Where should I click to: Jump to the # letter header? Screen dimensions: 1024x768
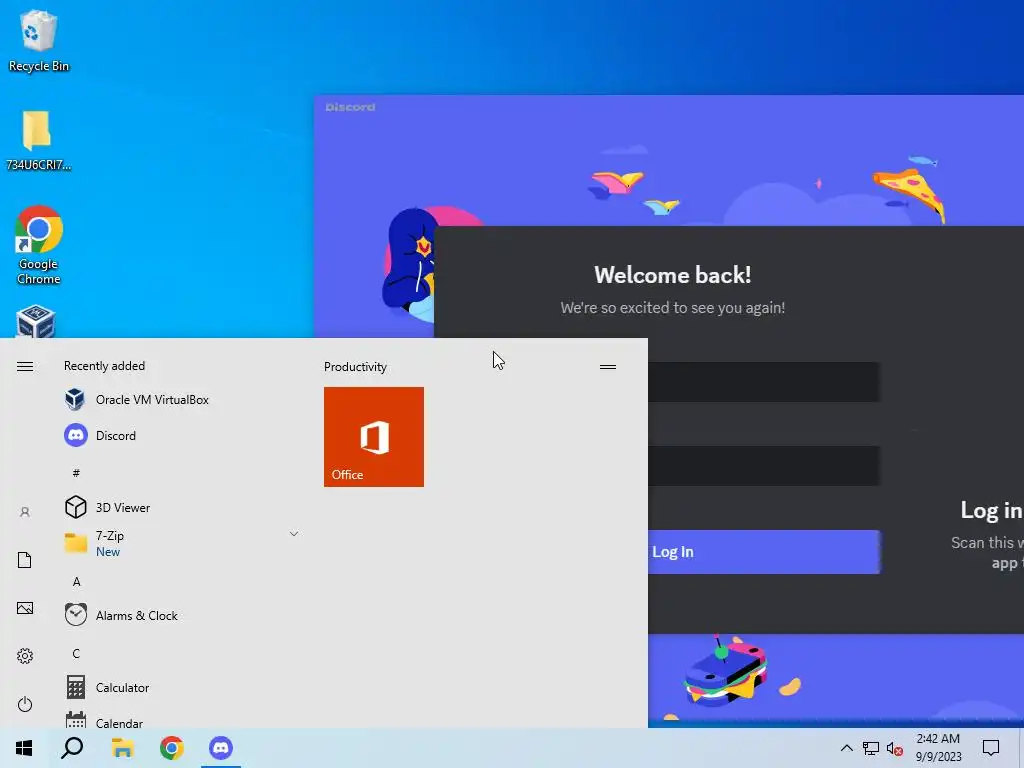click(76, 473)
